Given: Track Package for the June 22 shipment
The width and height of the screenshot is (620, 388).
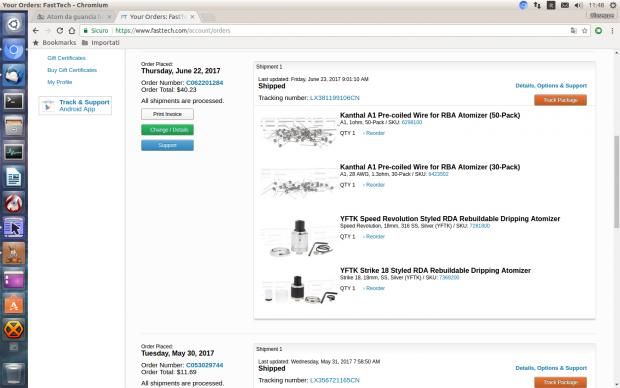Looking at the screenshot, I should [560, 100].
